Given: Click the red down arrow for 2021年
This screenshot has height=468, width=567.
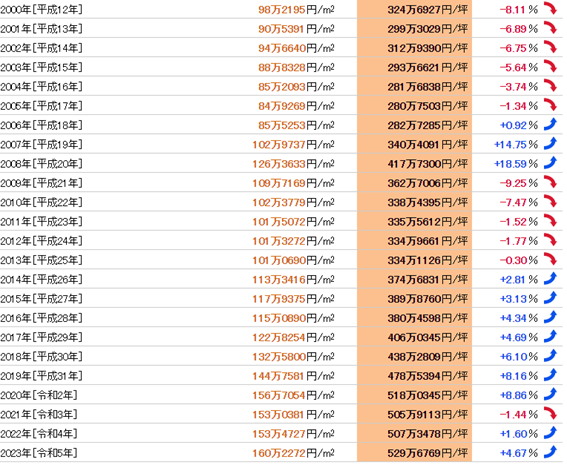Looking at the screenshot, I should click(550, 414).
